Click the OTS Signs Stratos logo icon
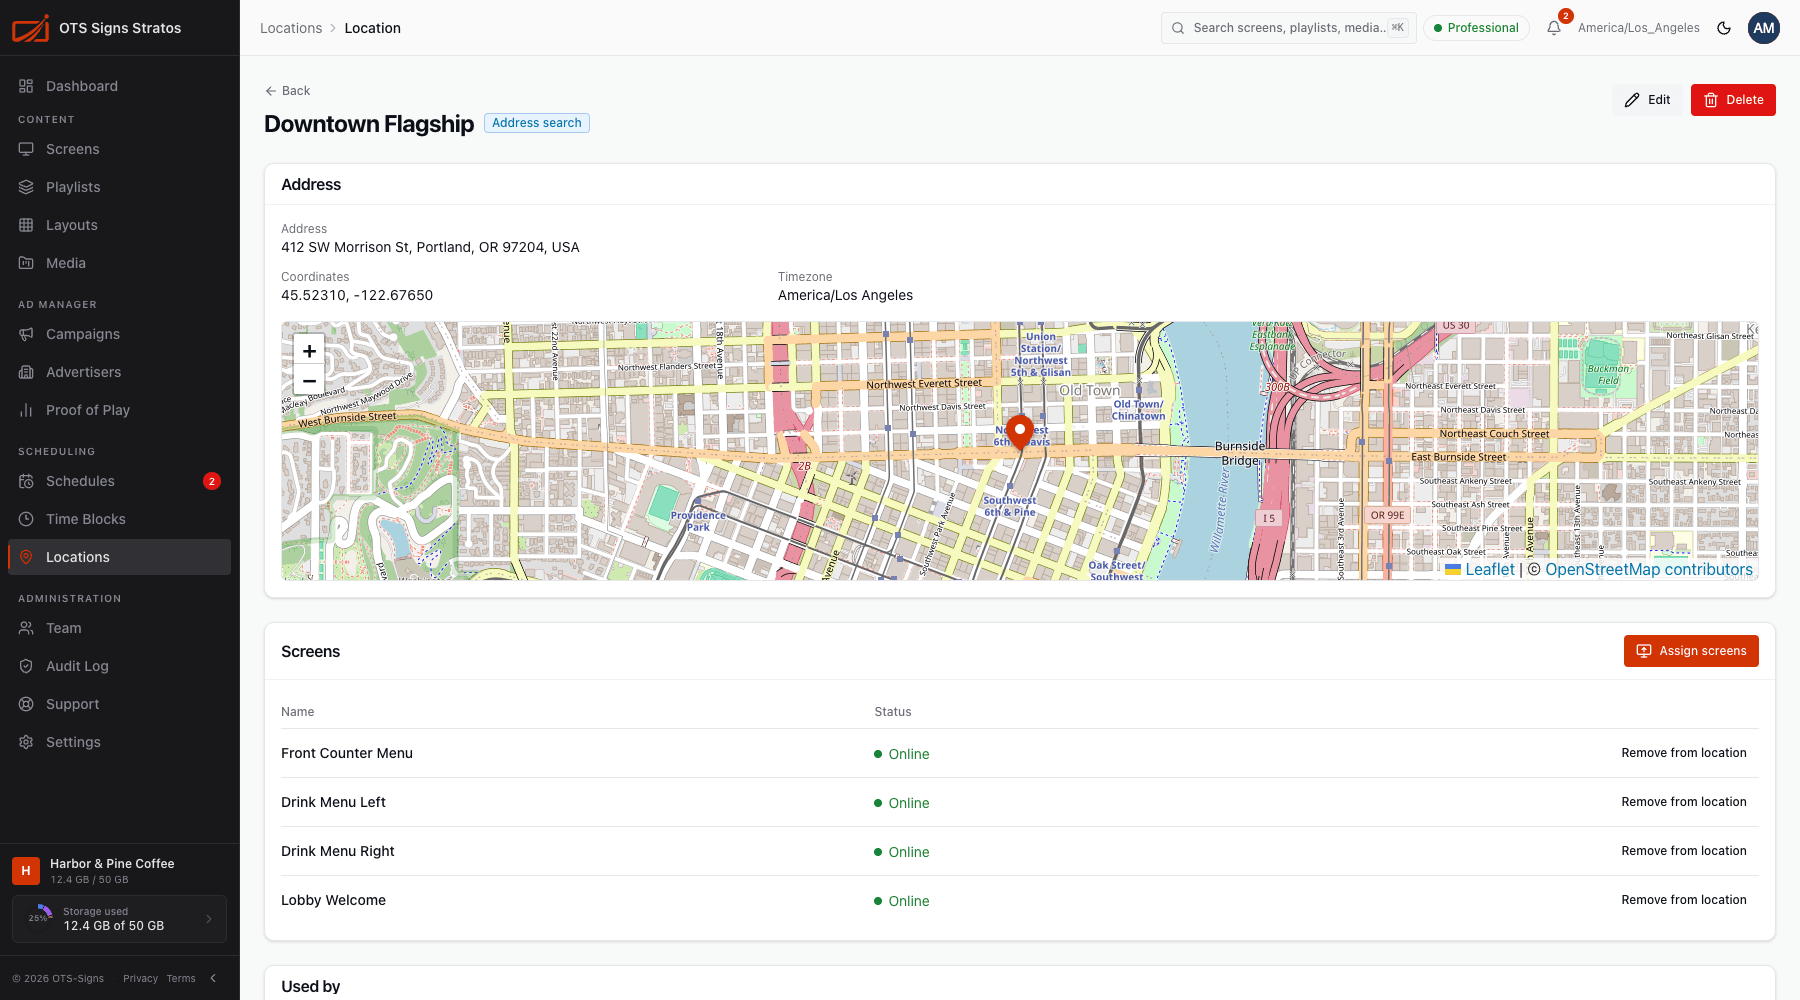Image resolution: width=1800 pixels, height=1000 pixels. [x=30, y=28]
